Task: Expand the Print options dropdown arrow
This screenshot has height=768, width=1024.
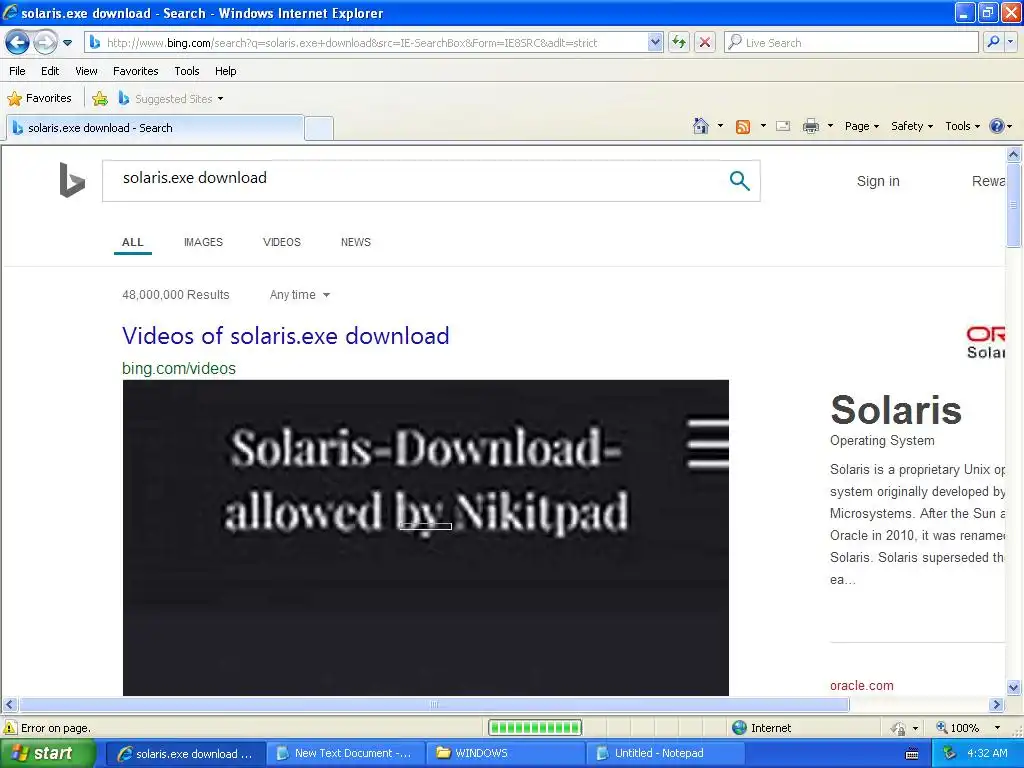Action: [x=830, y=126]
